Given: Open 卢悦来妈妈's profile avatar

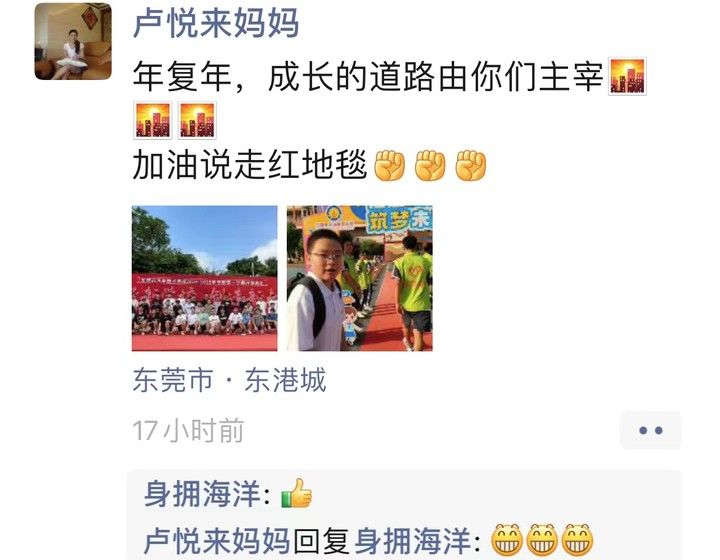Looking at the screenshot, I should tap(73, 41).
